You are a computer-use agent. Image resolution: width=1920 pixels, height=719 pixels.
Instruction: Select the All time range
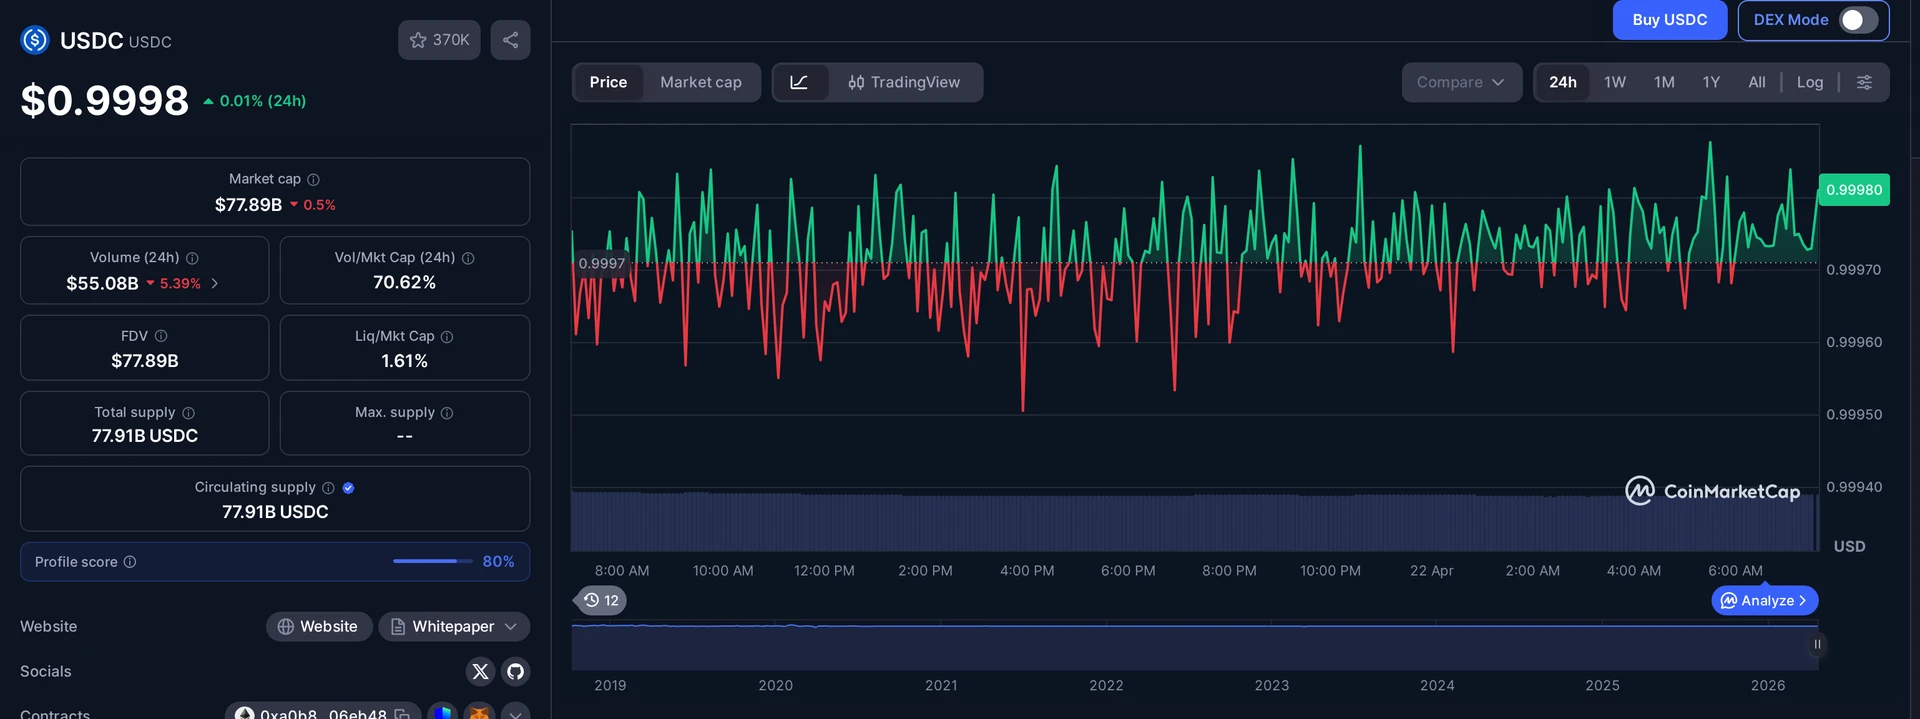pos(1757,82)
